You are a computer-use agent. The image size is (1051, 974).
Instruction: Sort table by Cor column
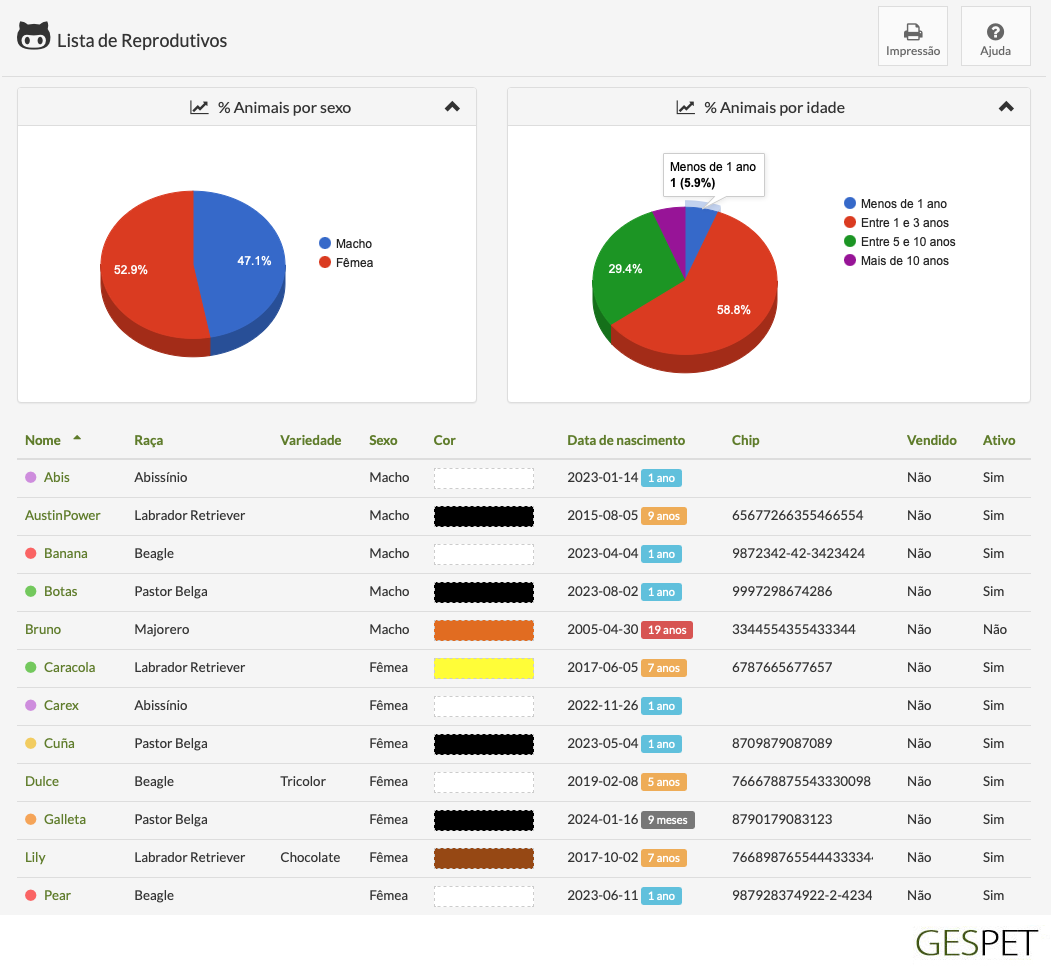[444, 440]
